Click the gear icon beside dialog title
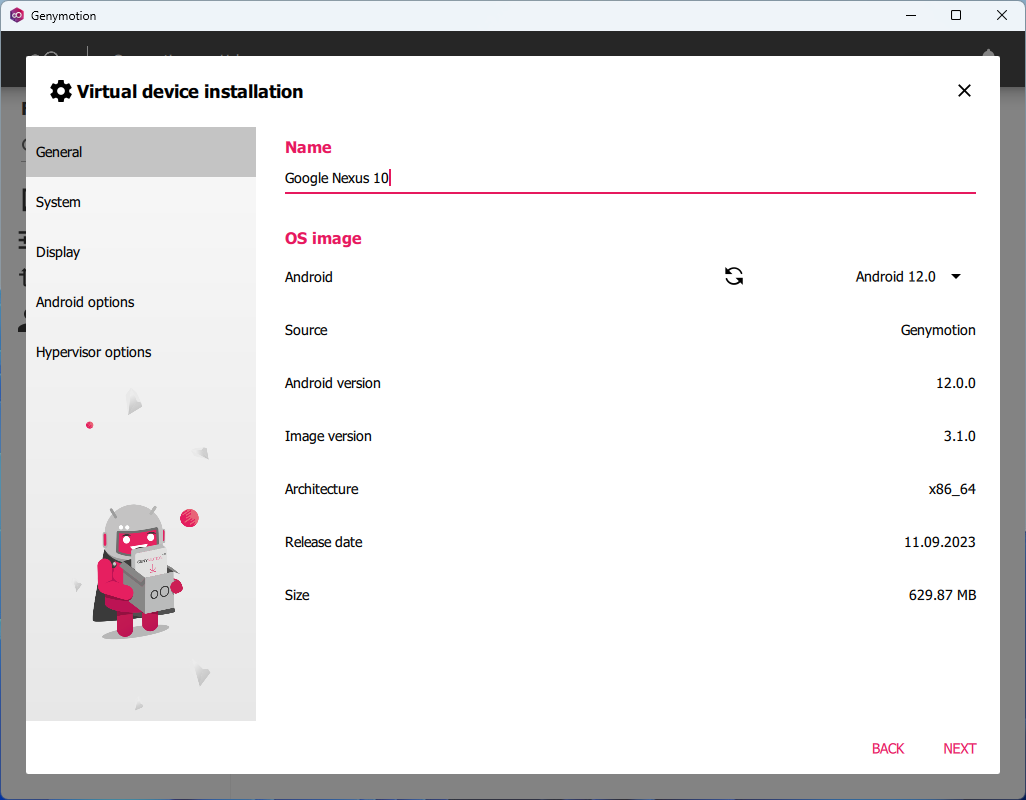Screen dimensions: 1026x800 61,91
